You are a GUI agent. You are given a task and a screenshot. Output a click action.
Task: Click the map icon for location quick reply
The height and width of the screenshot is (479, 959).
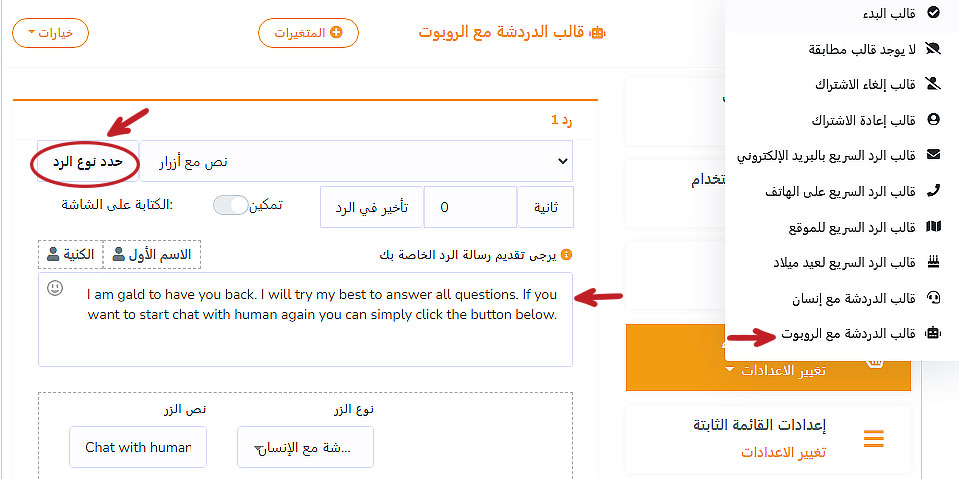pos(934,227)
